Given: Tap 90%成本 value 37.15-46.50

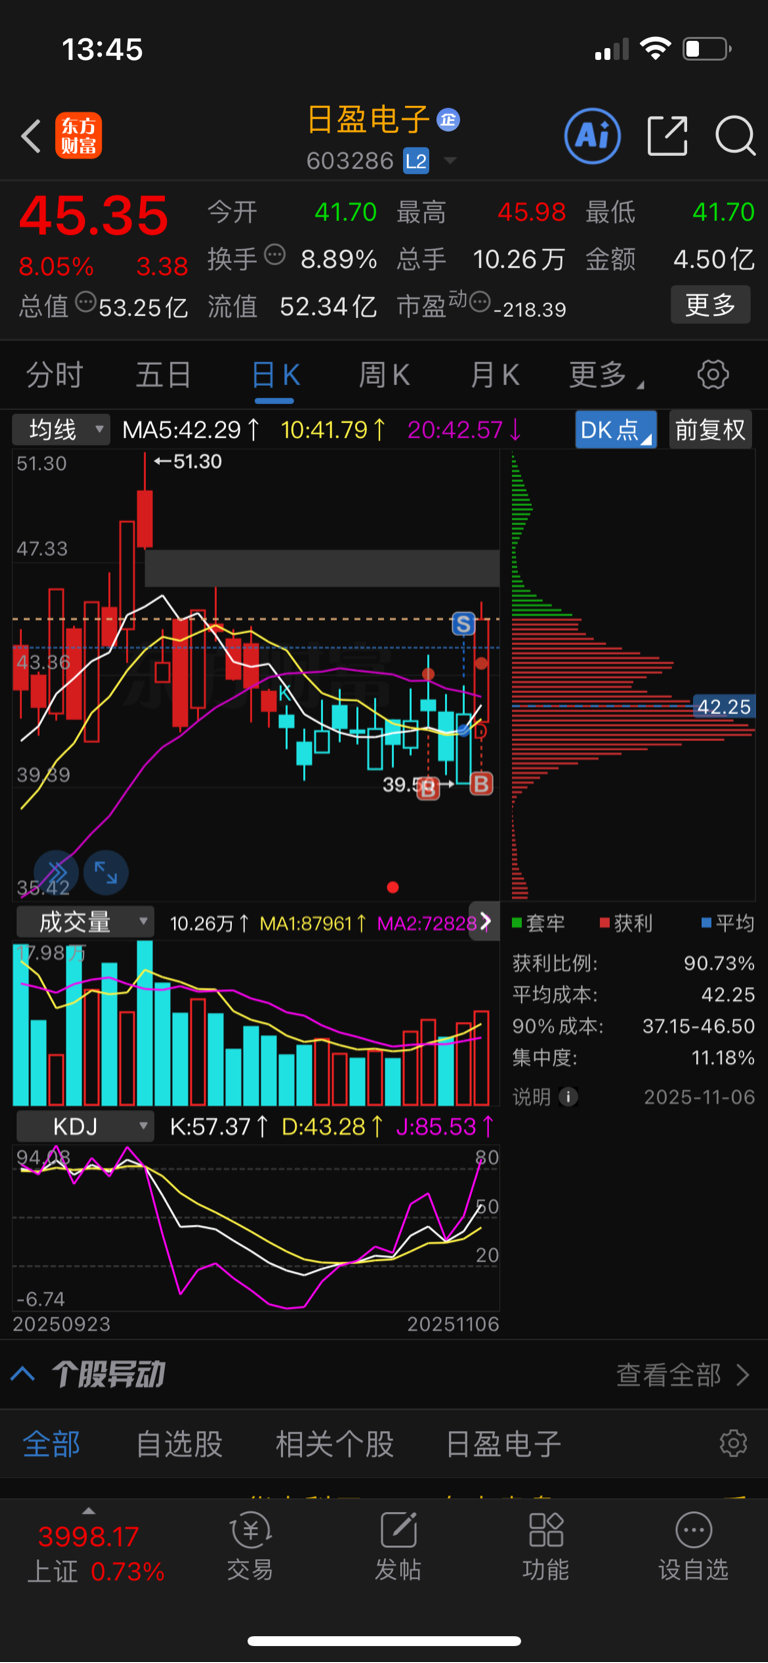Looking at the screenshot, I should pos(699,1026).
